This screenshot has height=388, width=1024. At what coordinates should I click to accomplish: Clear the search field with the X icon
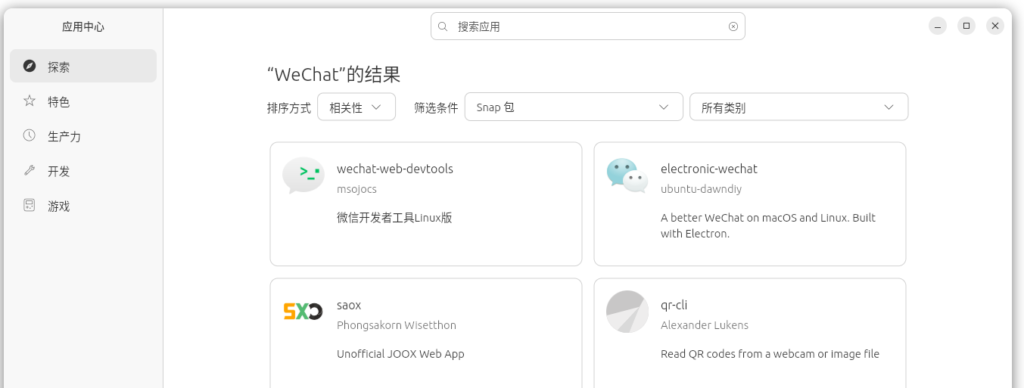[x=733, y=27]
